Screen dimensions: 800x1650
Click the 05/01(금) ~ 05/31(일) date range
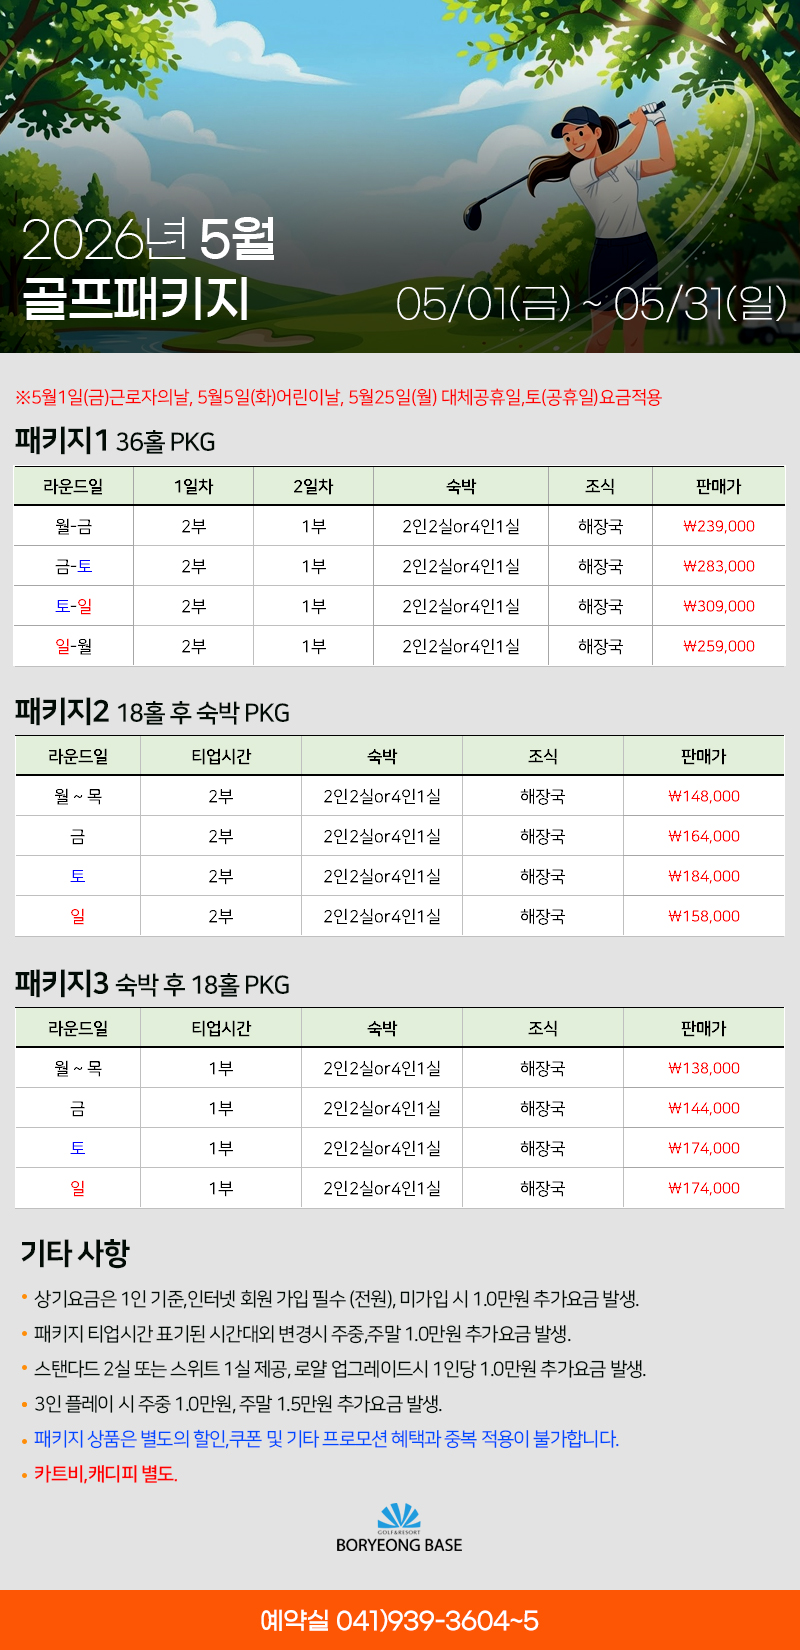point(591,304)
